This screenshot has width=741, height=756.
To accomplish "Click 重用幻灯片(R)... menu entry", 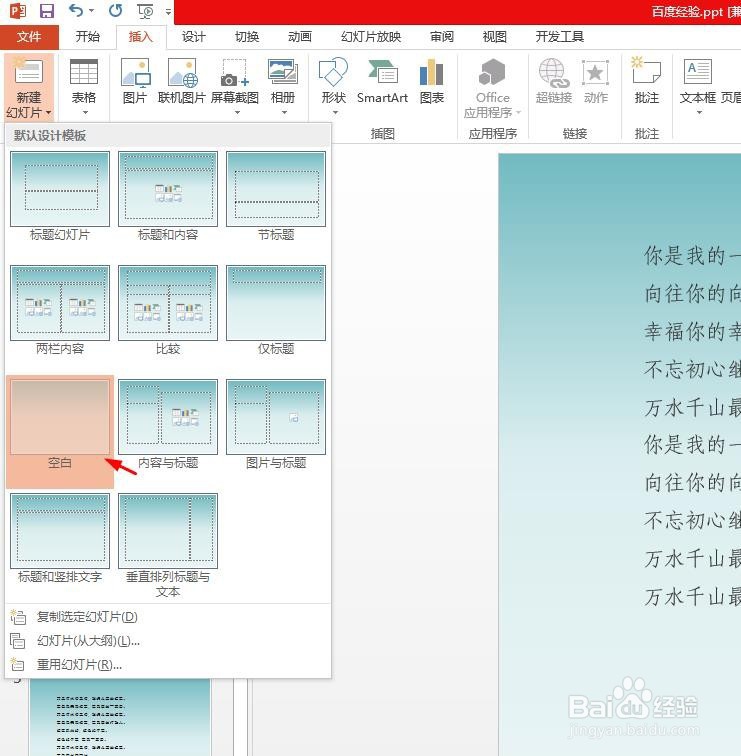I will pos(168,665).
